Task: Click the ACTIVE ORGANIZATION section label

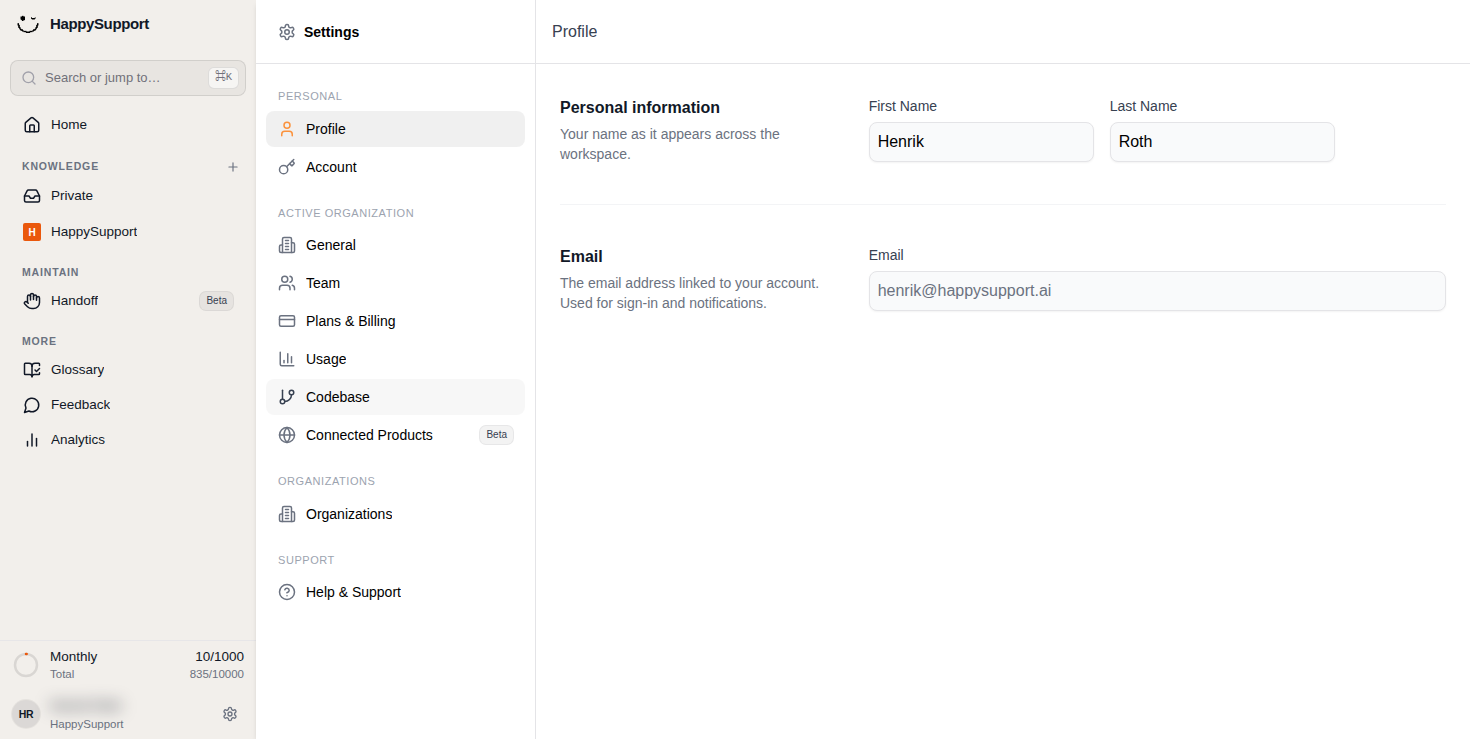Action: tap(346, 213)
